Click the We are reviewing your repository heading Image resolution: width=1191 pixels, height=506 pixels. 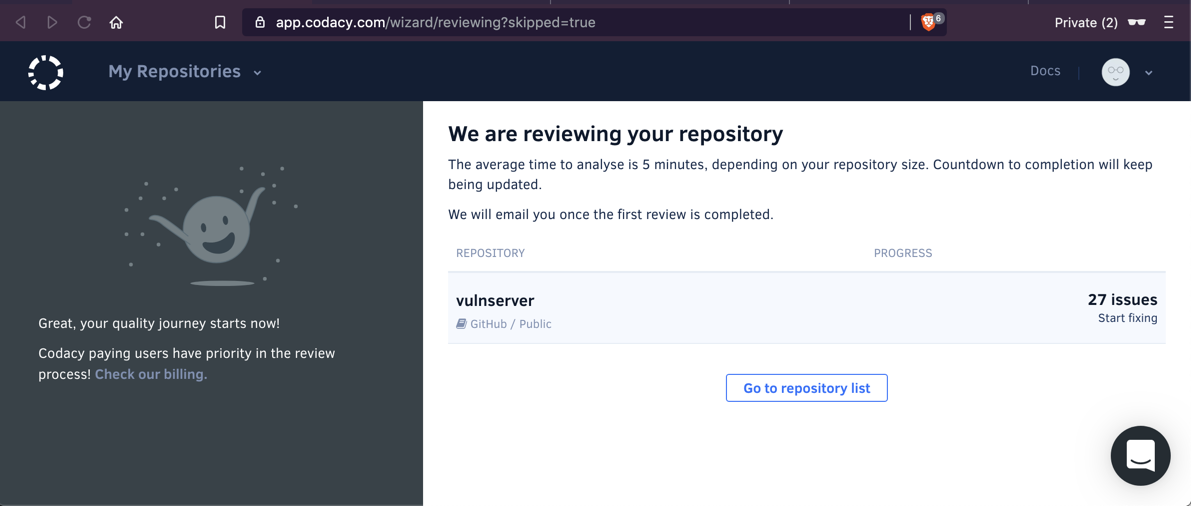point(615,134)
